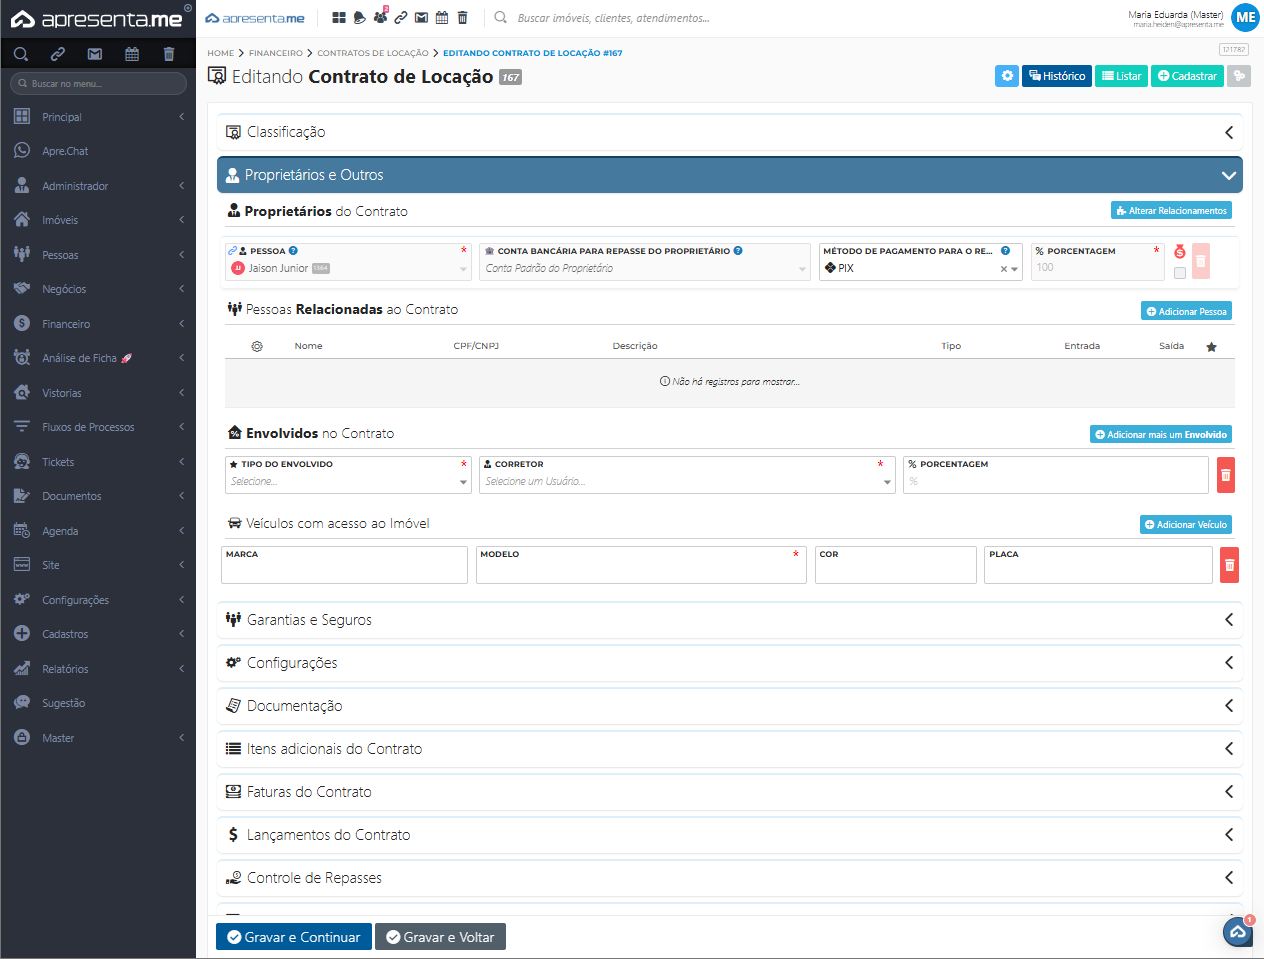
Task: Tick the checkbox under the money bag icon
Action: (1180, 273)
